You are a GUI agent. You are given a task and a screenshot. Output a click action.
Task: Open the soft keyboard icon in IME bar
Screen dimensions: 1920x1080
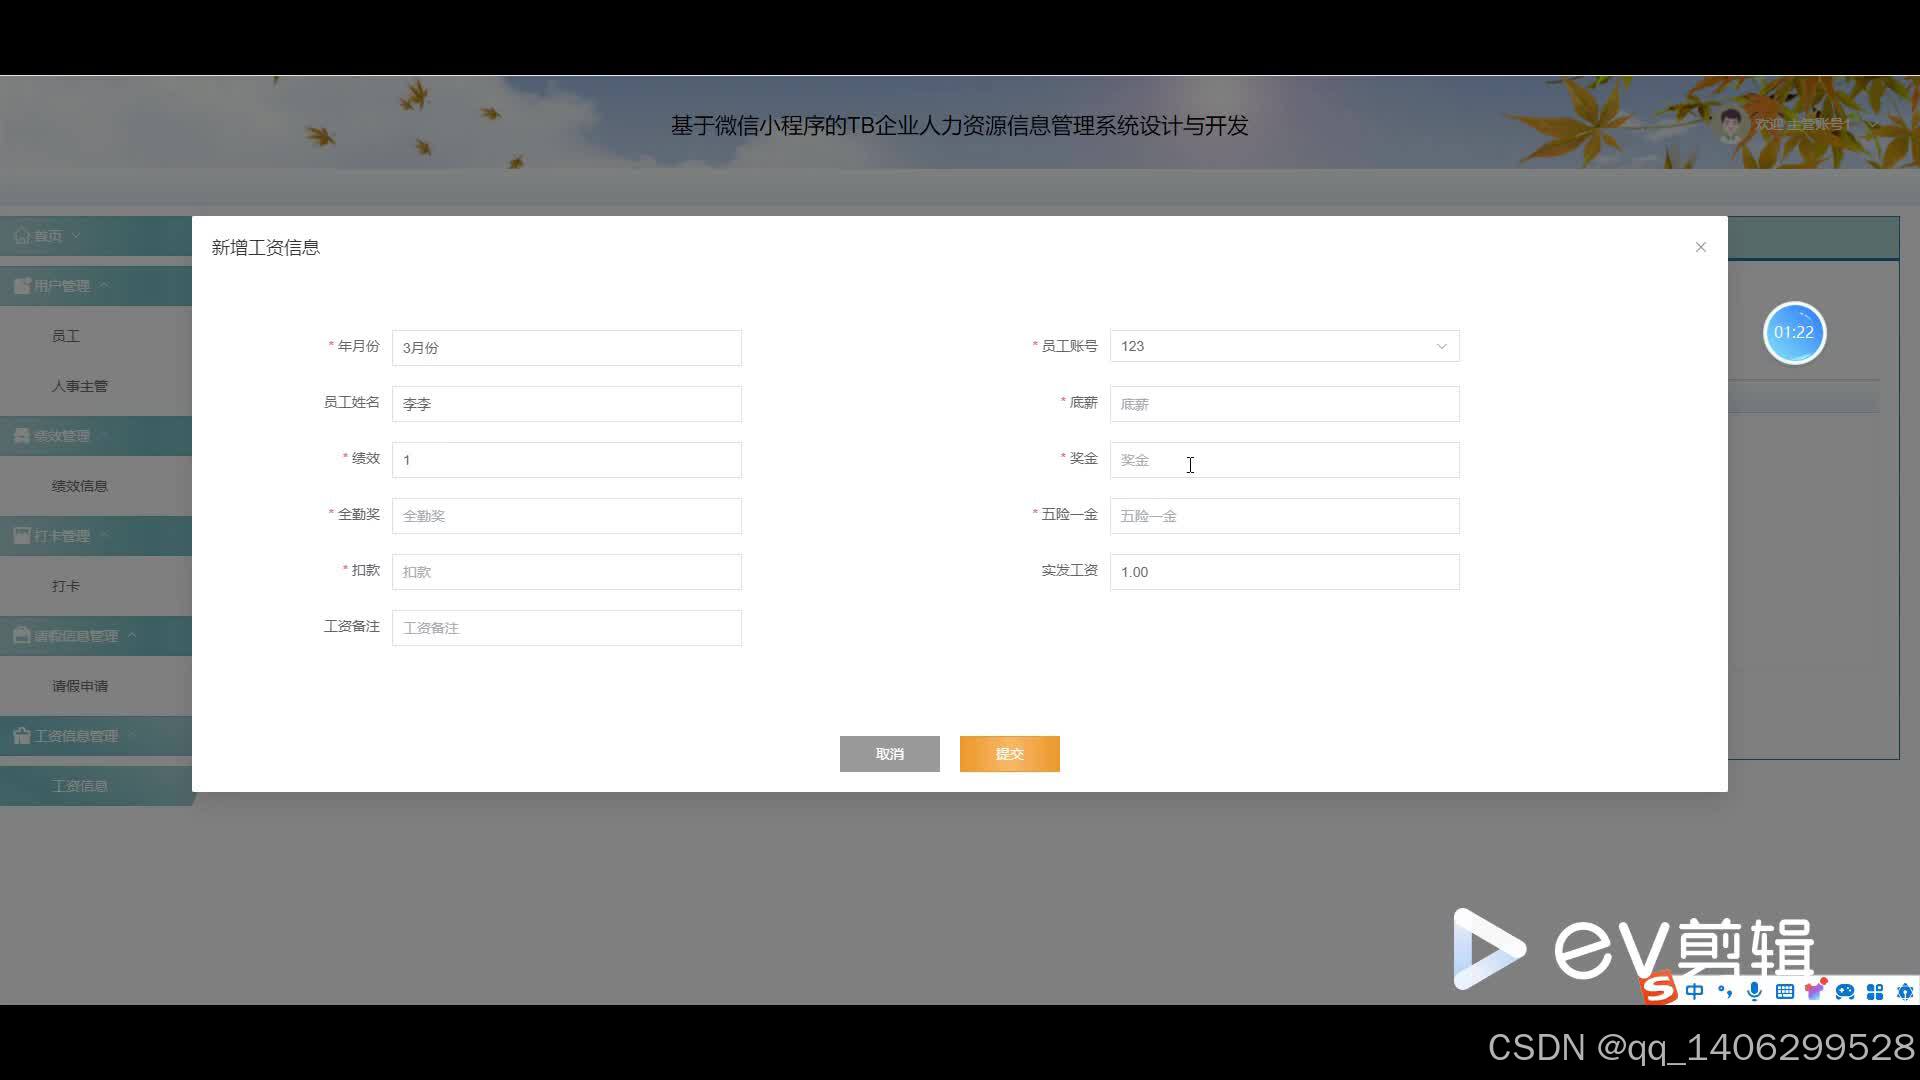[1785, 991]
